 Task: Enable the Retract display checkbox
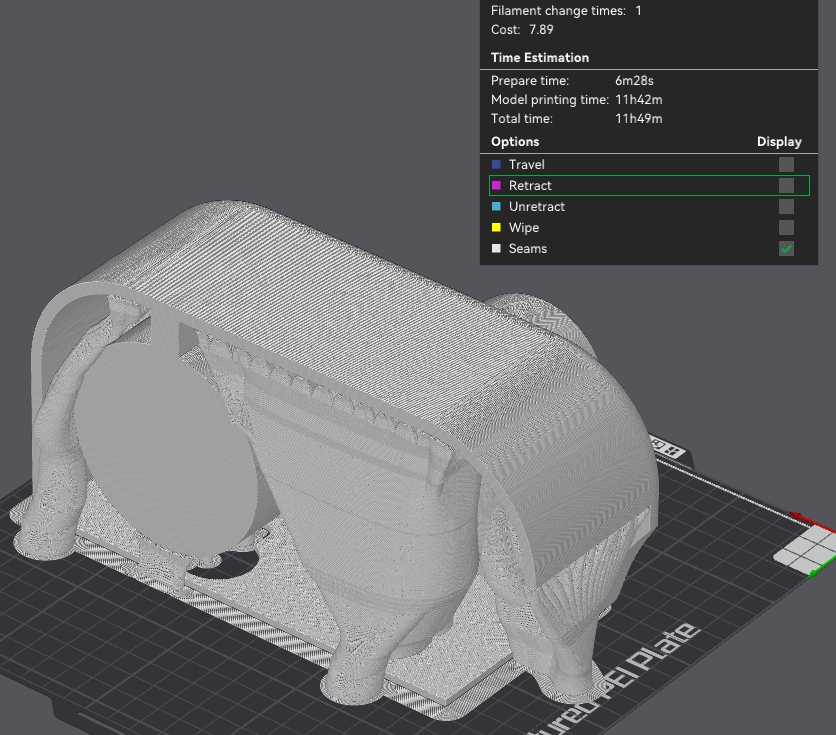click(x=786, y=185)
